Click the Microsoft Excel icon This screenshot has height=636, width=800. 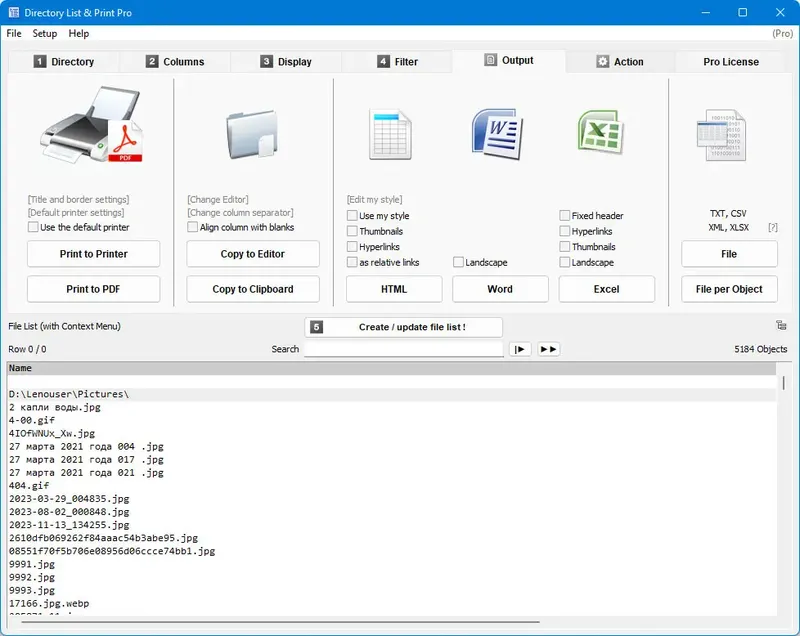pyautogui.click(x=601, y=132)
